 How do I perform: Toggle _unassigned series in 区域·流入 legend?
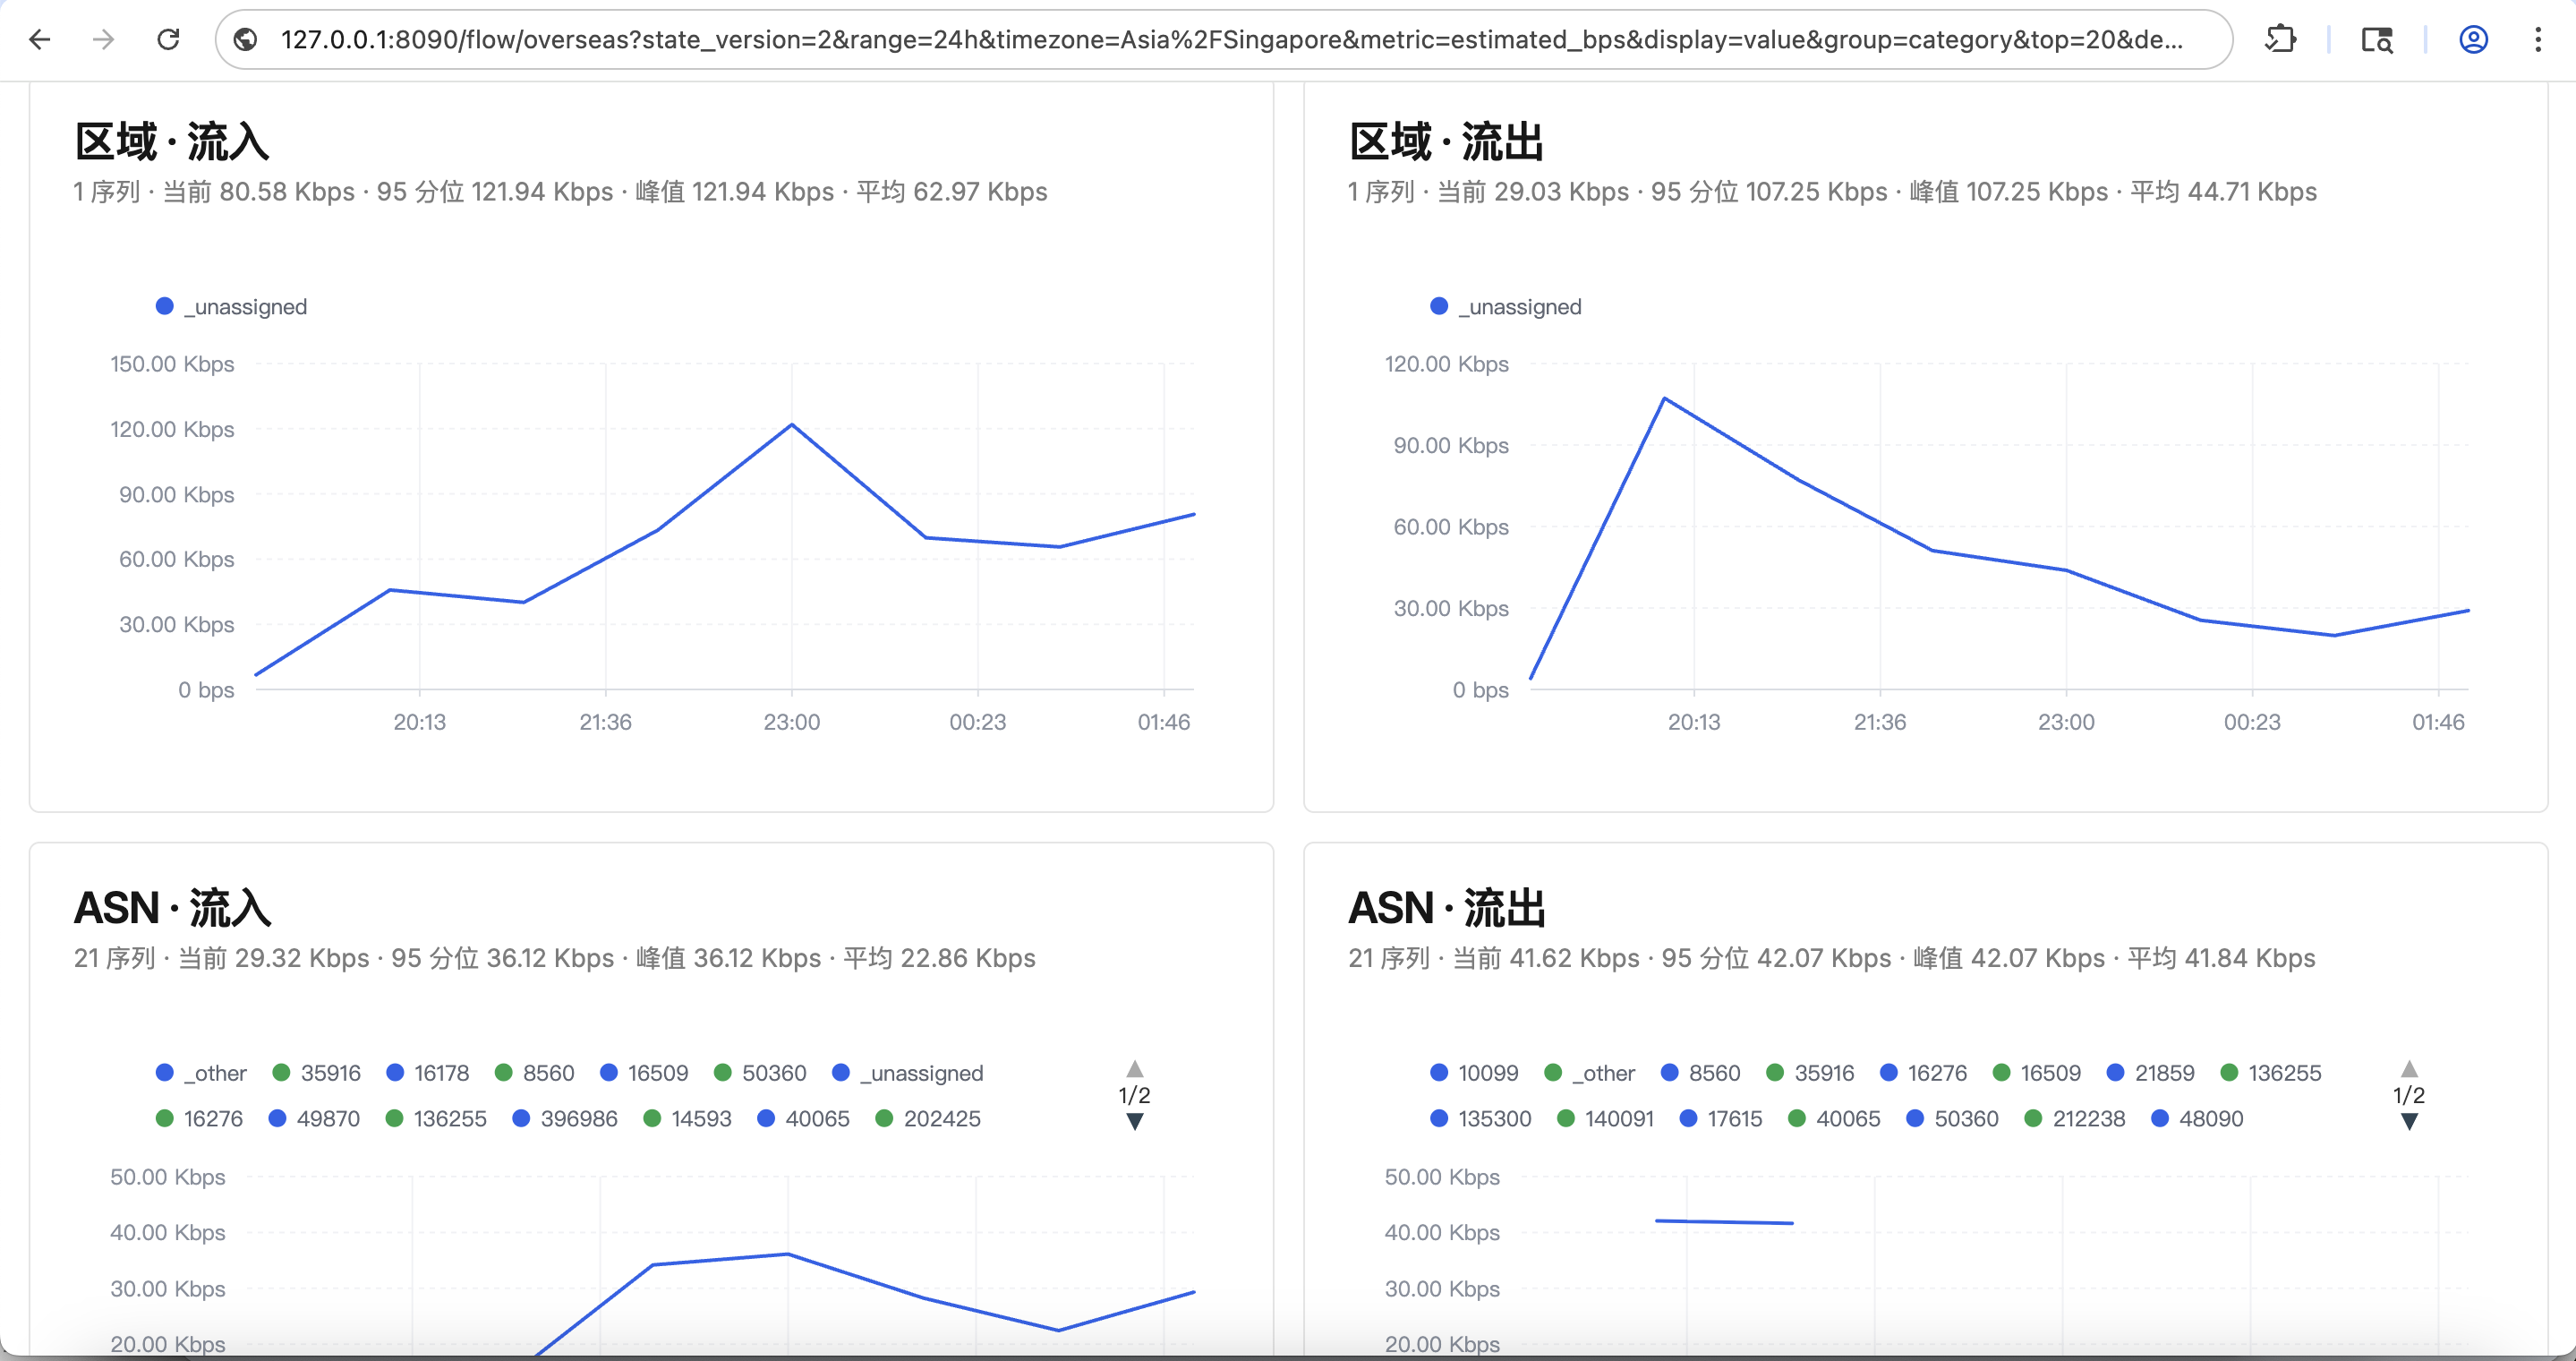[x=232, y=306]
